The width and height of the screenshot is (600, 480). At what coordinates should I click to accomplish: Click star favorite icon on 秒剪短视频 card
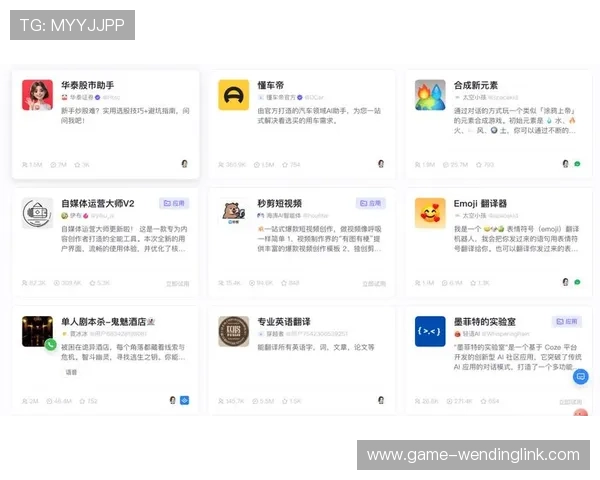[284, 283]
